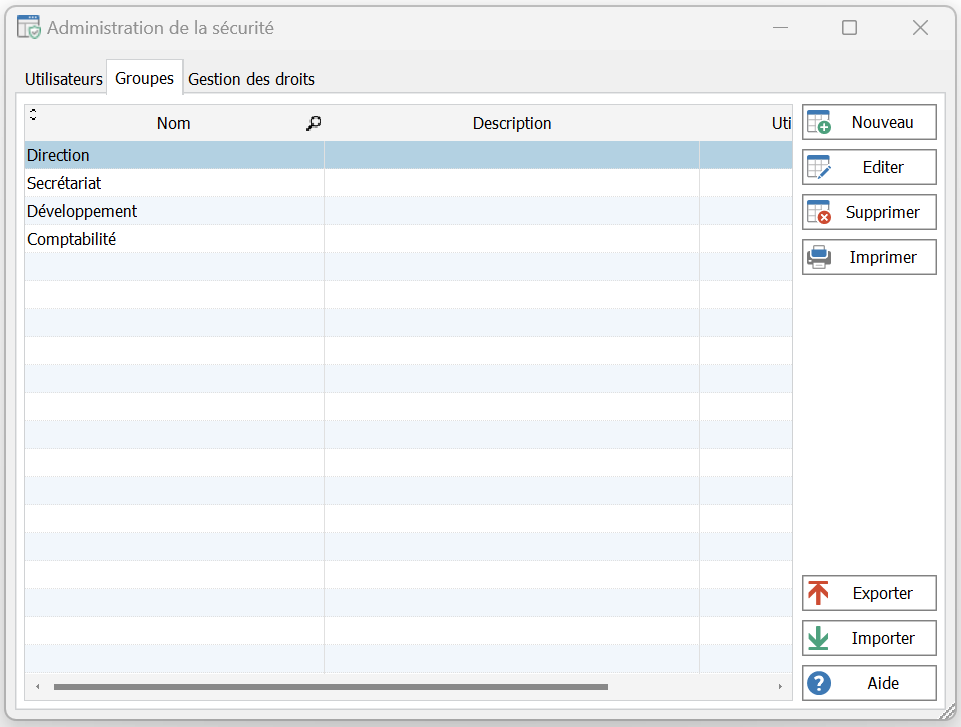Click the table-plus icon on Nouveau
The height and width of the screenshot is (727, 961).
coord(819,122)
